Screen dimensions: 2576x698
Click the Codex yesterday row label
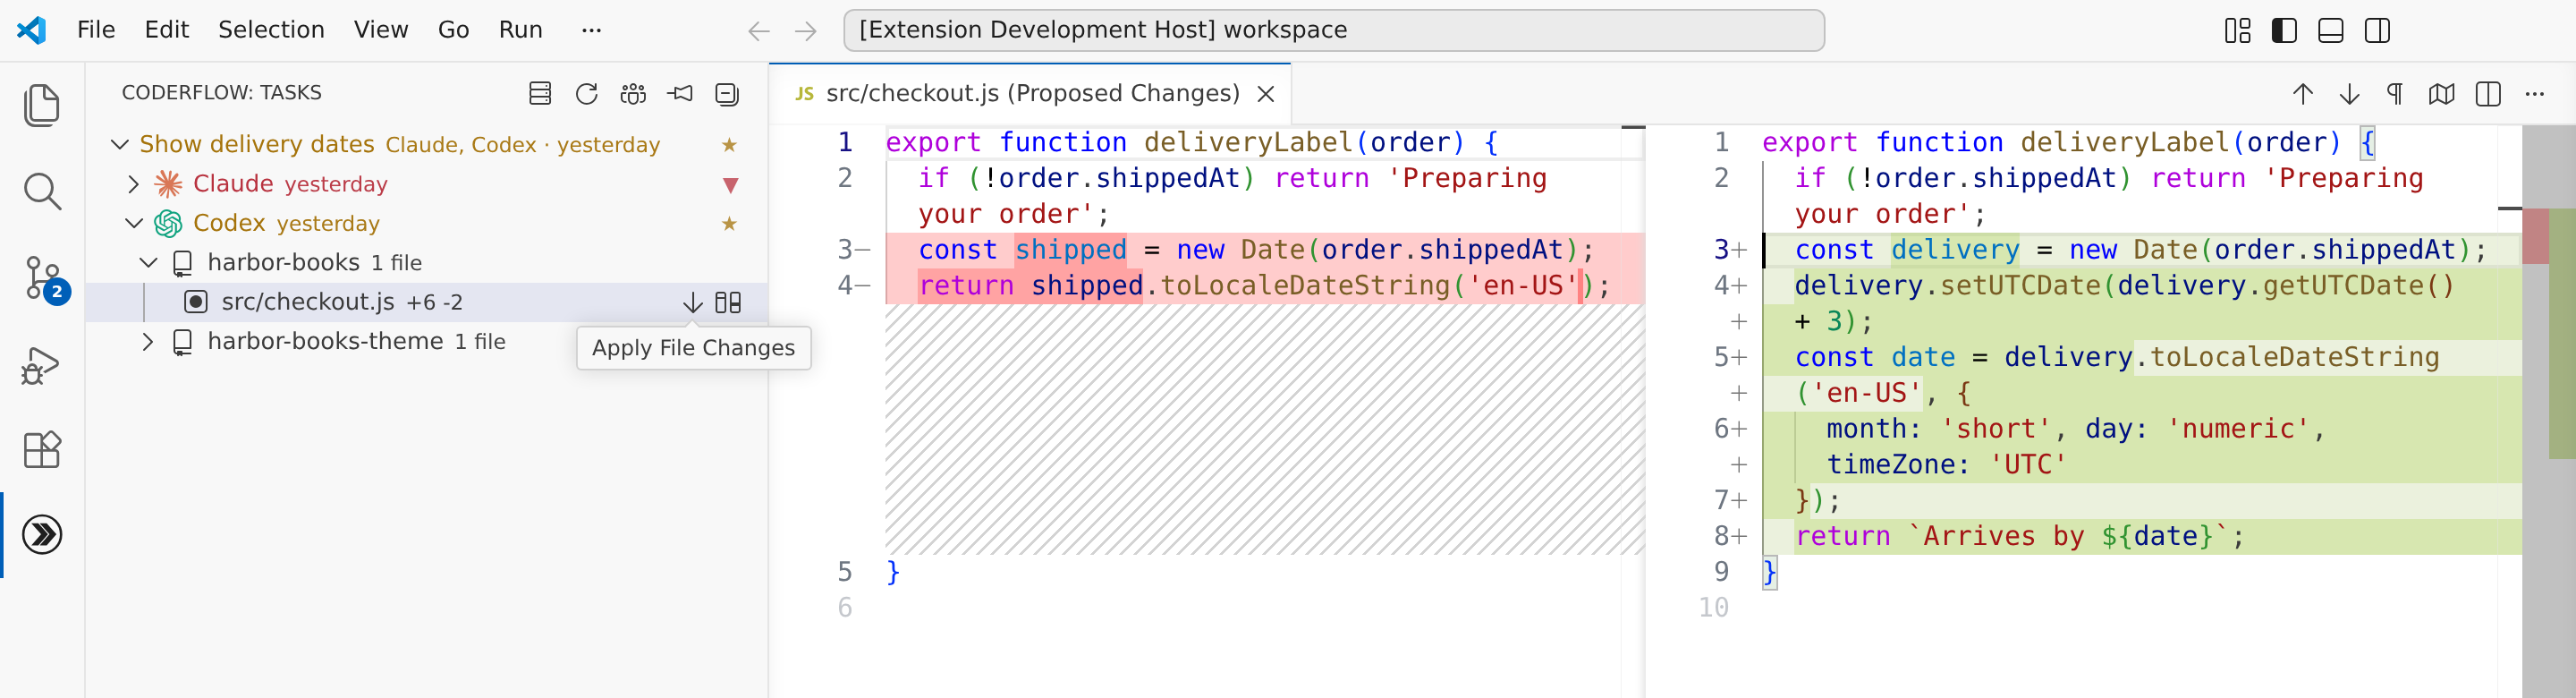click(286, 223)
